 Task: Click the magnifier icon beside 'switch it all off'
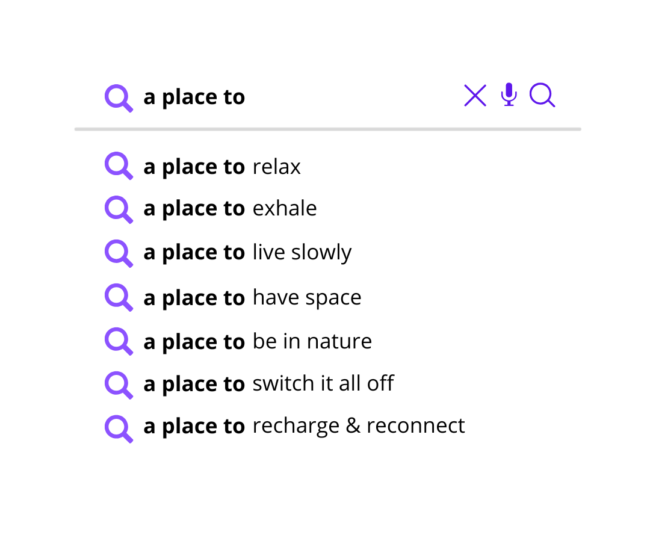point(119,385)
